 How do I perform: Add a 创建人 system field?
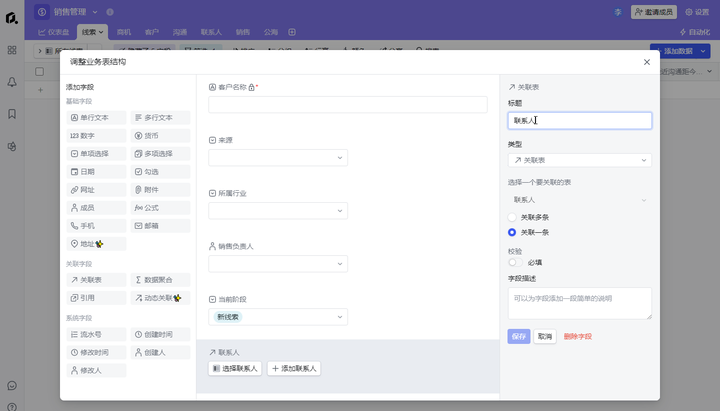pos(160,352)
